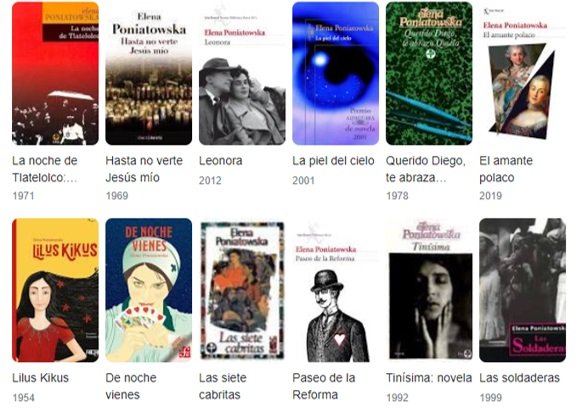Open the El amante polaco title link

click(x=506, y=169)
